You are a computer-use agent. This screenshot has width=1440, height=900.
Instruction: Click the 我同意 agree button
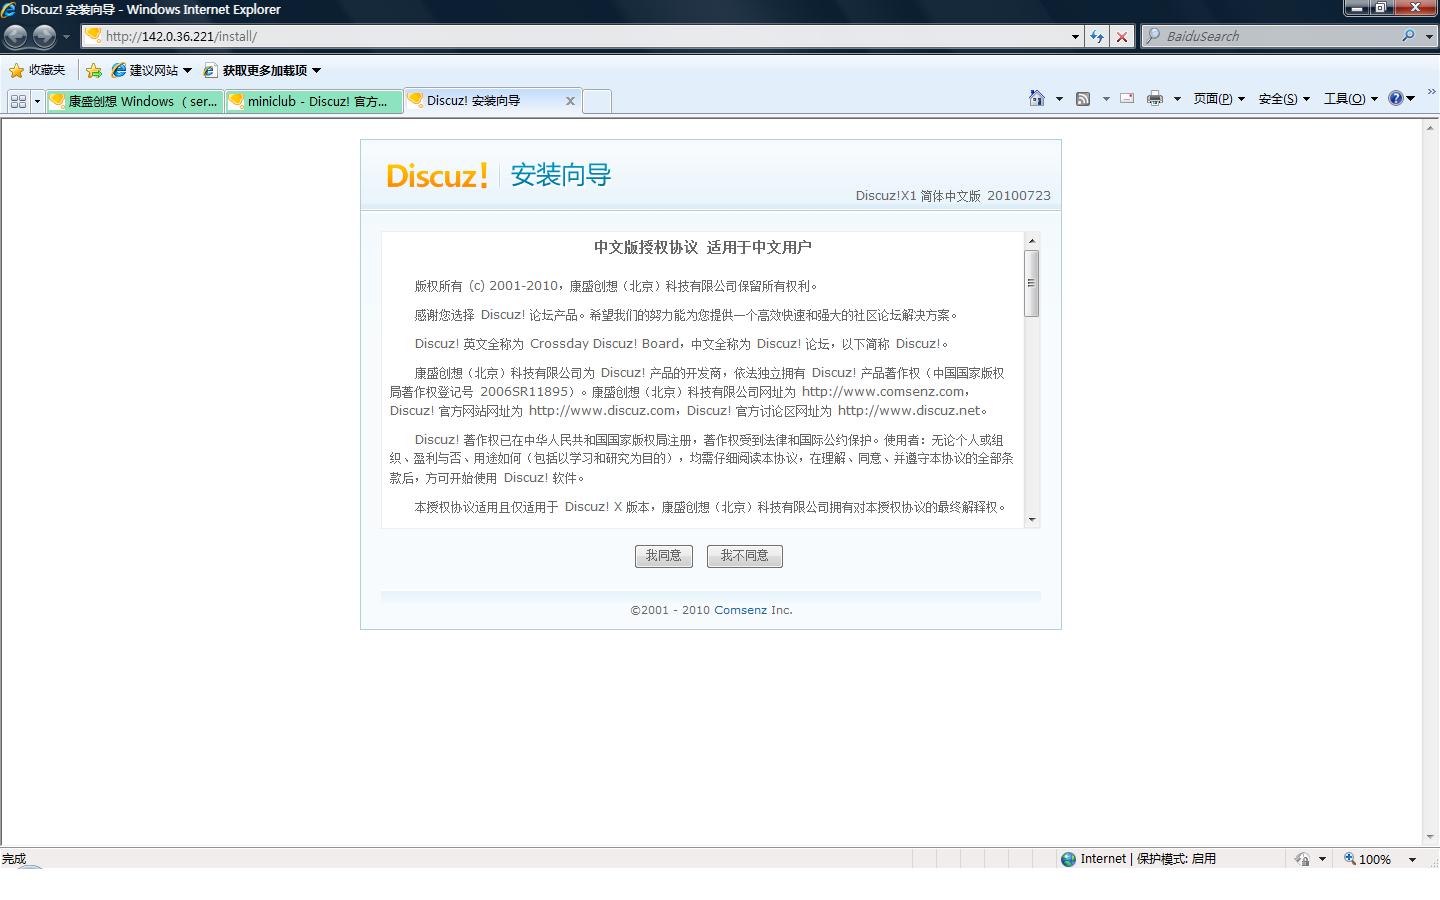click(664, 556)
